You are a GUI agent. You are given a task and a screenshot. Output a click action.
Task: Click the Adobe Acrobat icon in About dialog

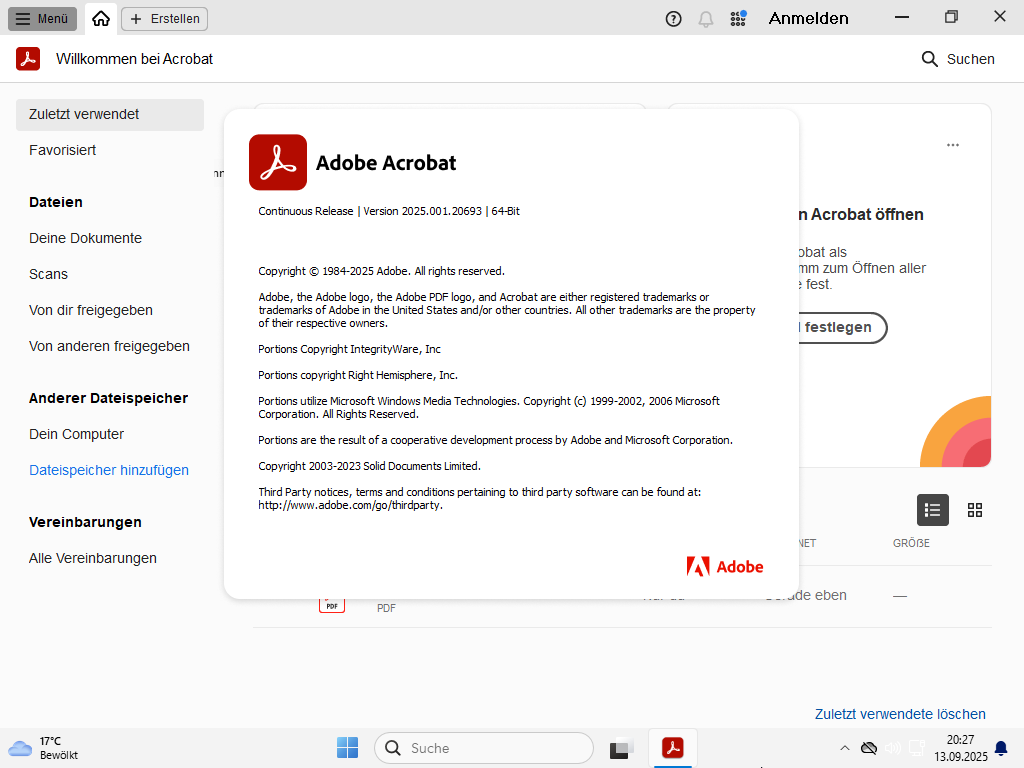(x=278, y=163)
